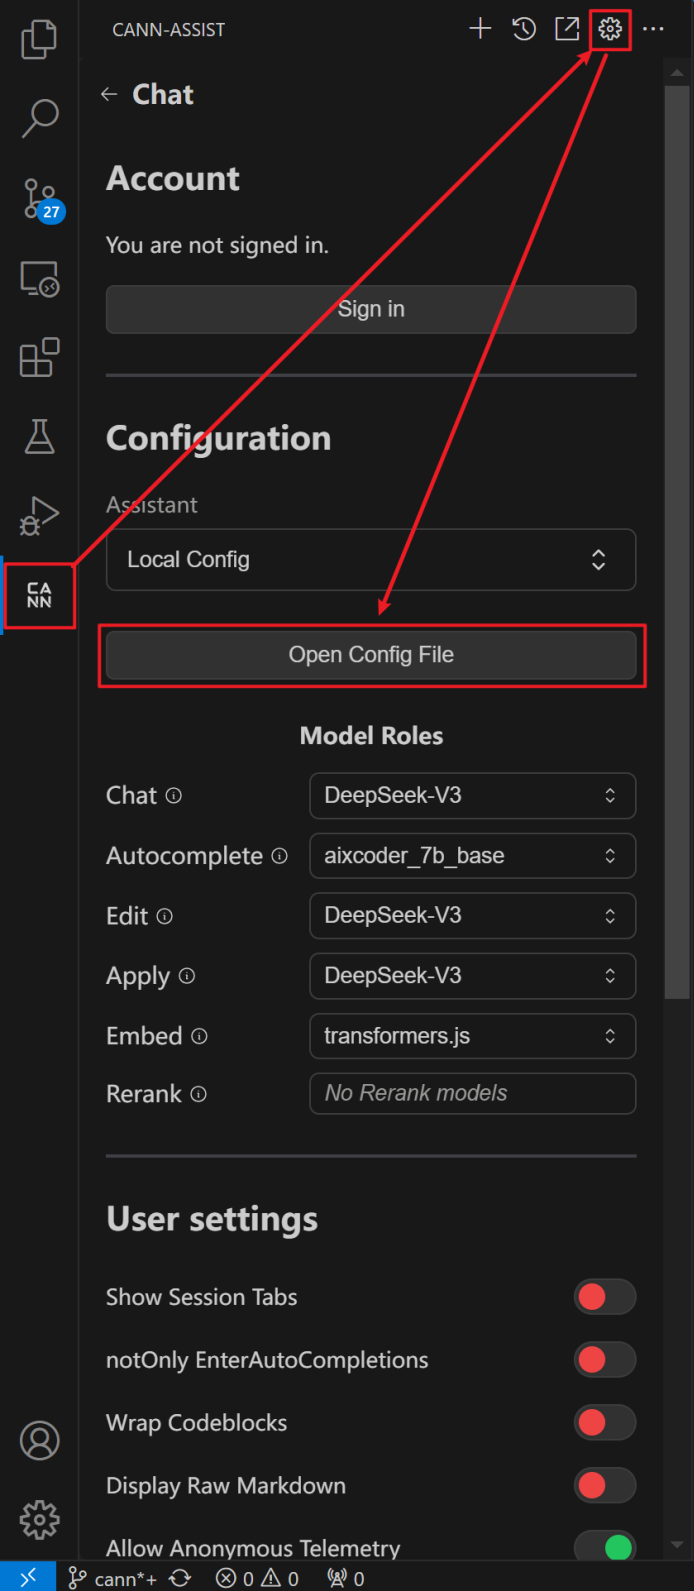Click the session history icon
Image resolution: width=694 pixels, height=1591 pixels.
click(524, 29)
